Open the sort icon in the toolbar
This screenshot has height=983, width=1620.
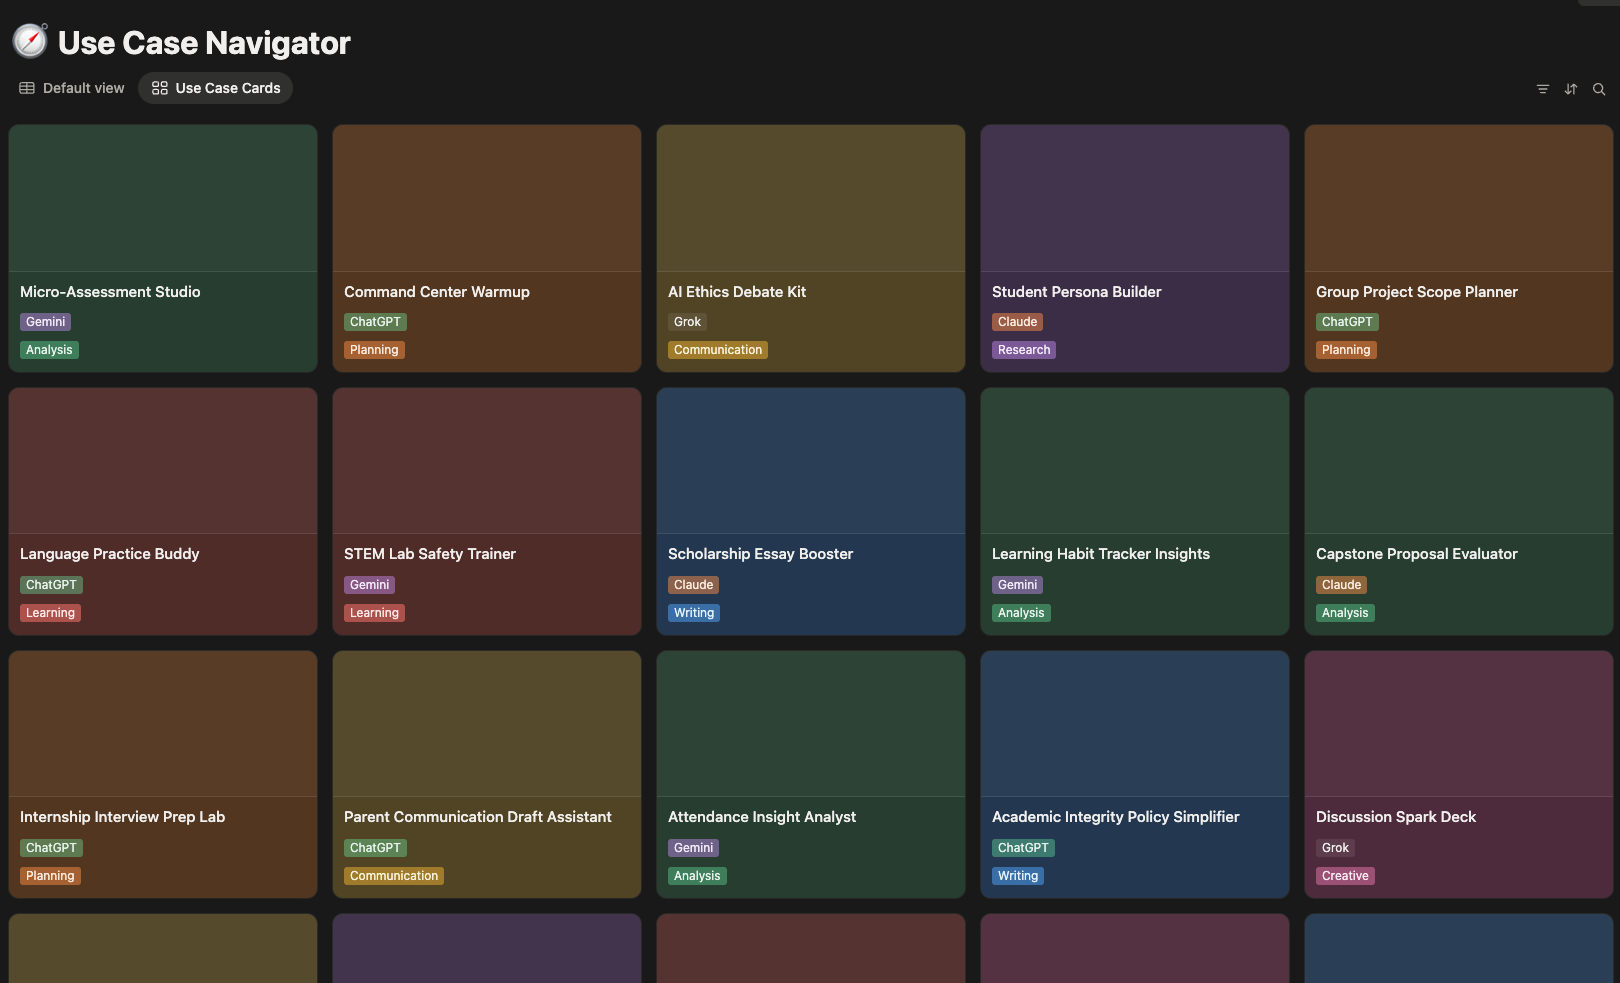(x=1570, y=88)
